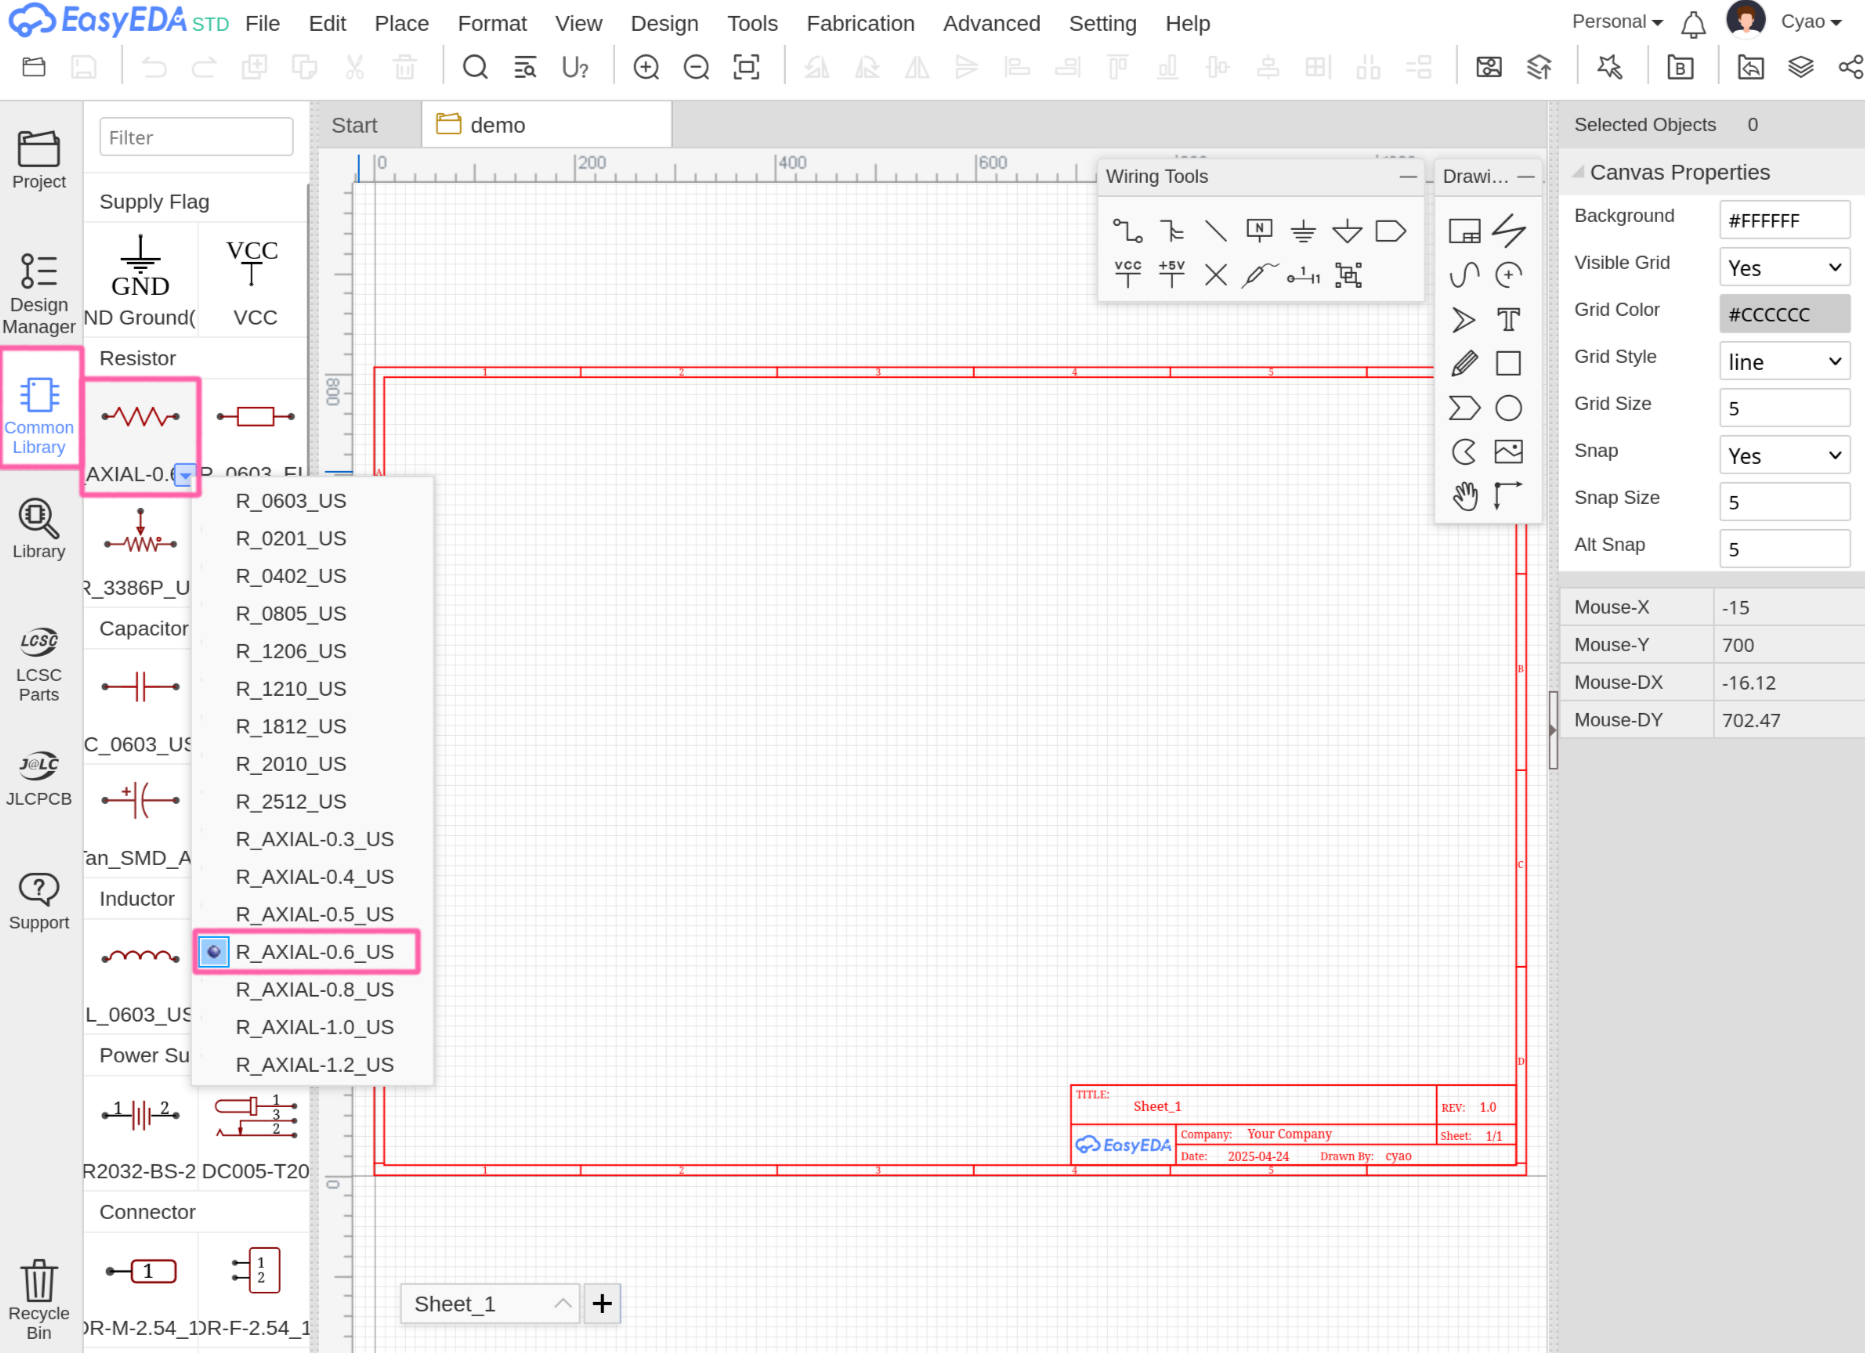Screen dimensions: 1865x1353
Task: Switch to the demo tab
Action: click(546, 125)
